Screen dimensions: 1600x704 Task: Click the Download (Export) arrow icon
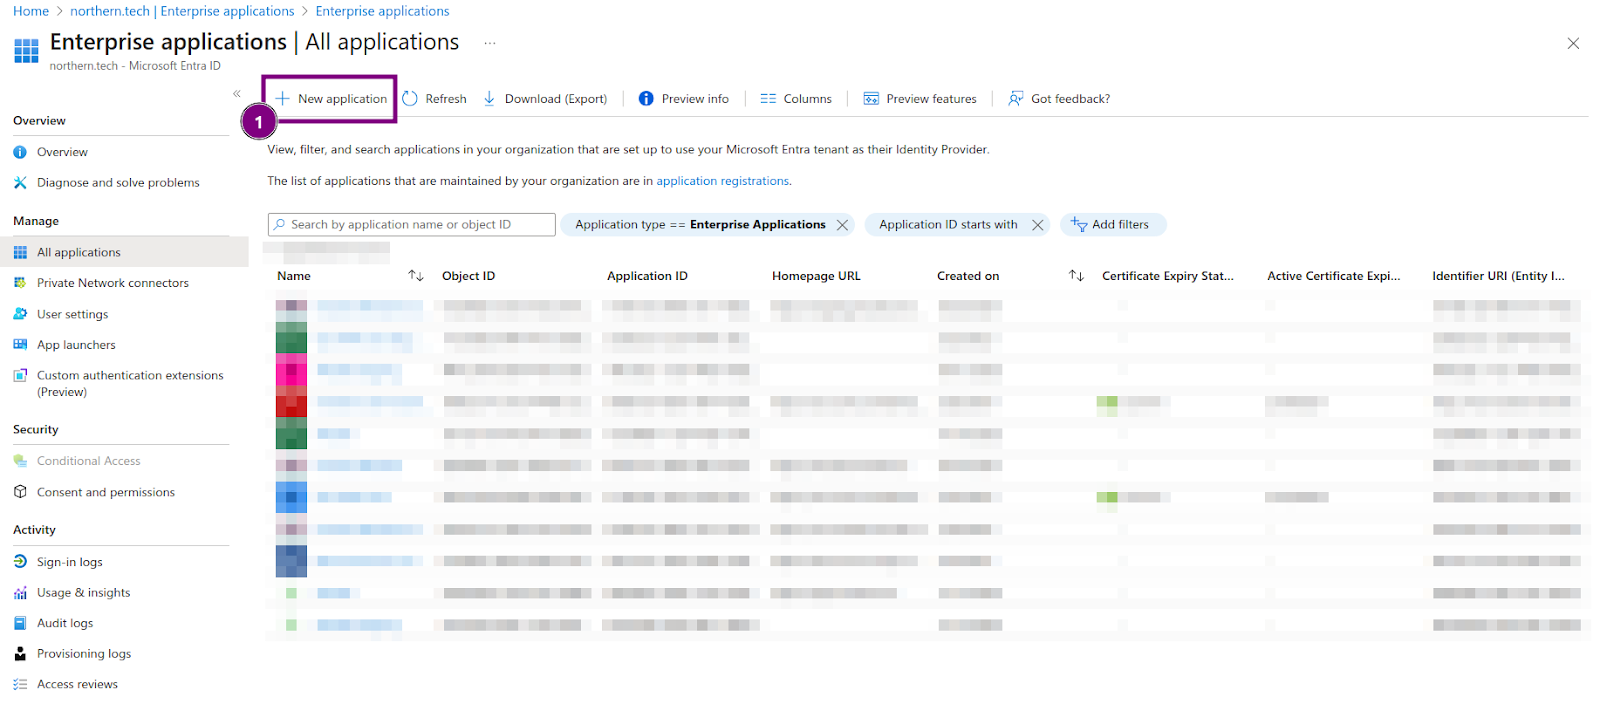489,99
